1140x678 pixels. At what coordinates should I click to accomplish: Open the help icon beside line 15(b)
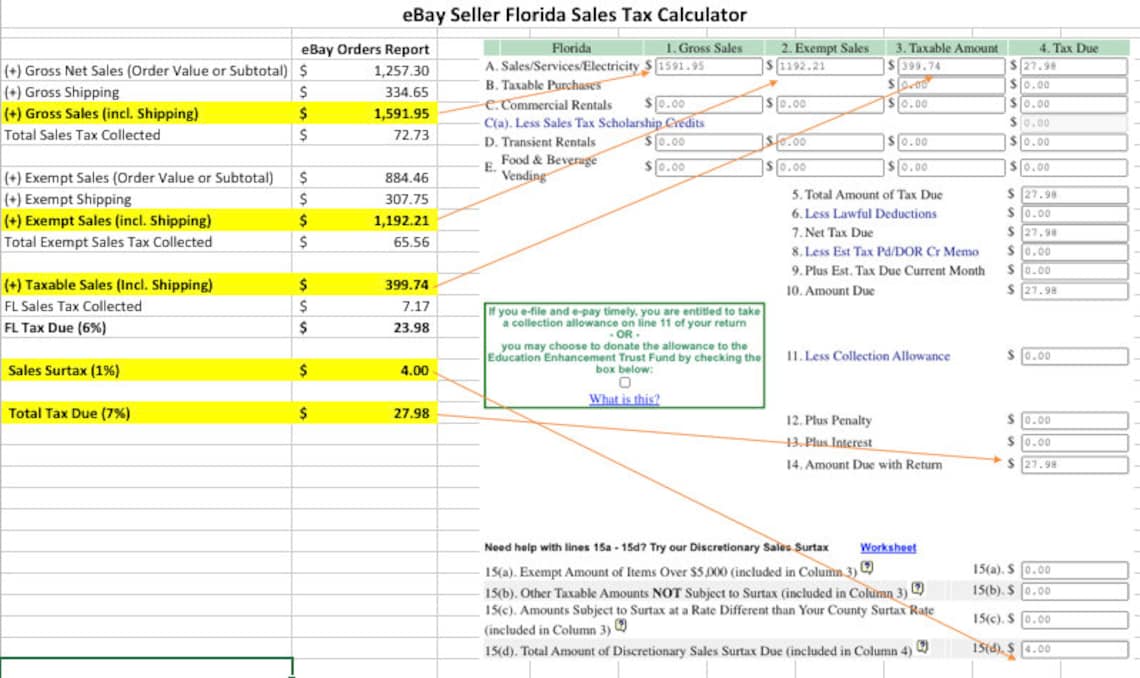(x=917, y=587)
